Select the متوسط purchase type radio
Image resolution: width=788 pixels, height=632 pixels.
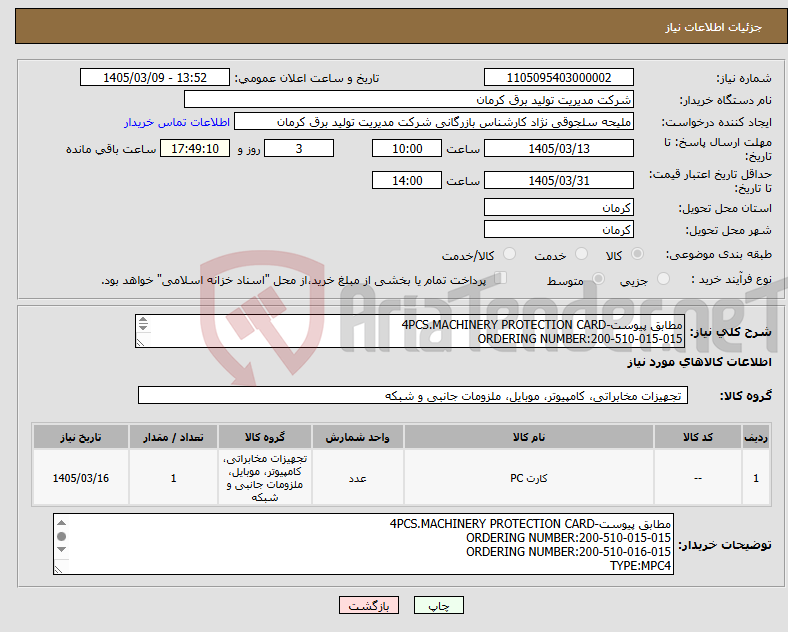[598, 278]
